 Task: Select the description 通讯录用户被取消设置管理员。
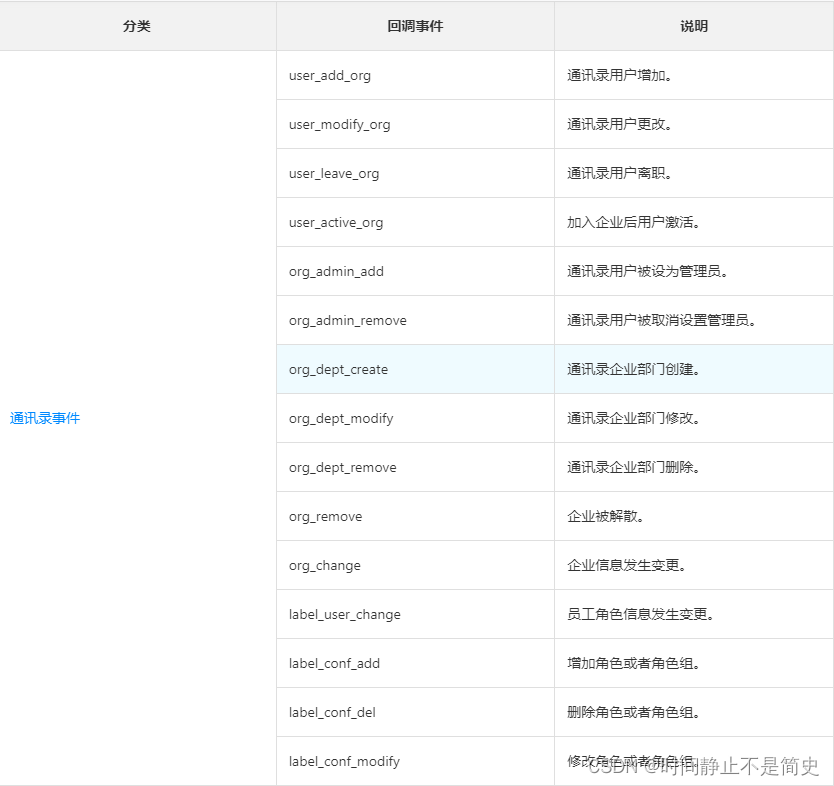pos(662,320)
